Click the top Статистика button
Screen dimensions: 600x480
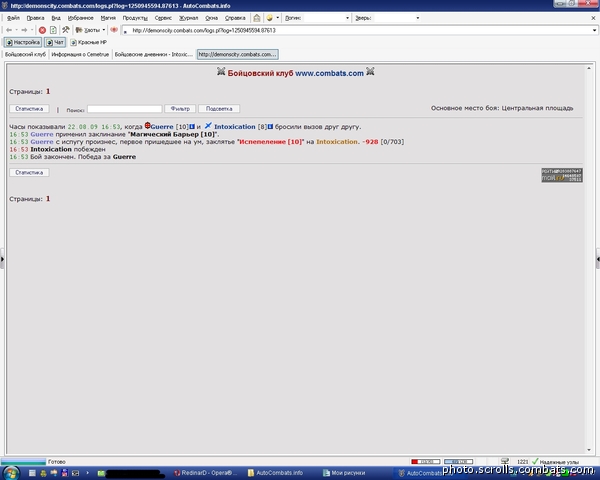pos(29,109)
